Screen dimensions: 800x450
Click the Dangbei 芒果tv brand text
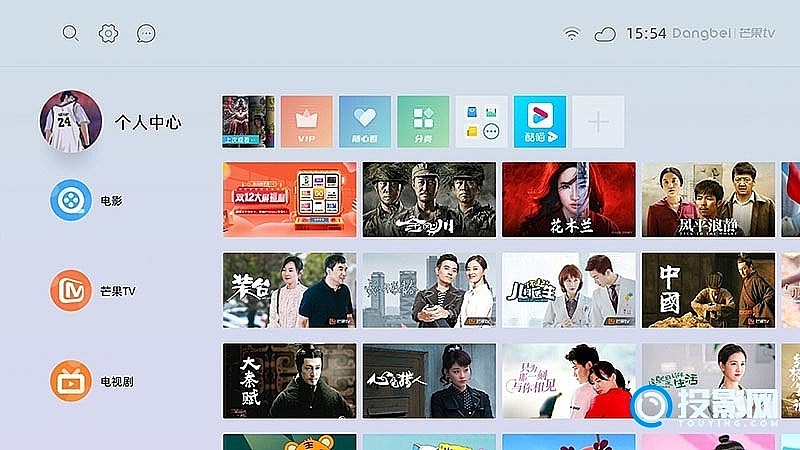[x=723, y=34]
